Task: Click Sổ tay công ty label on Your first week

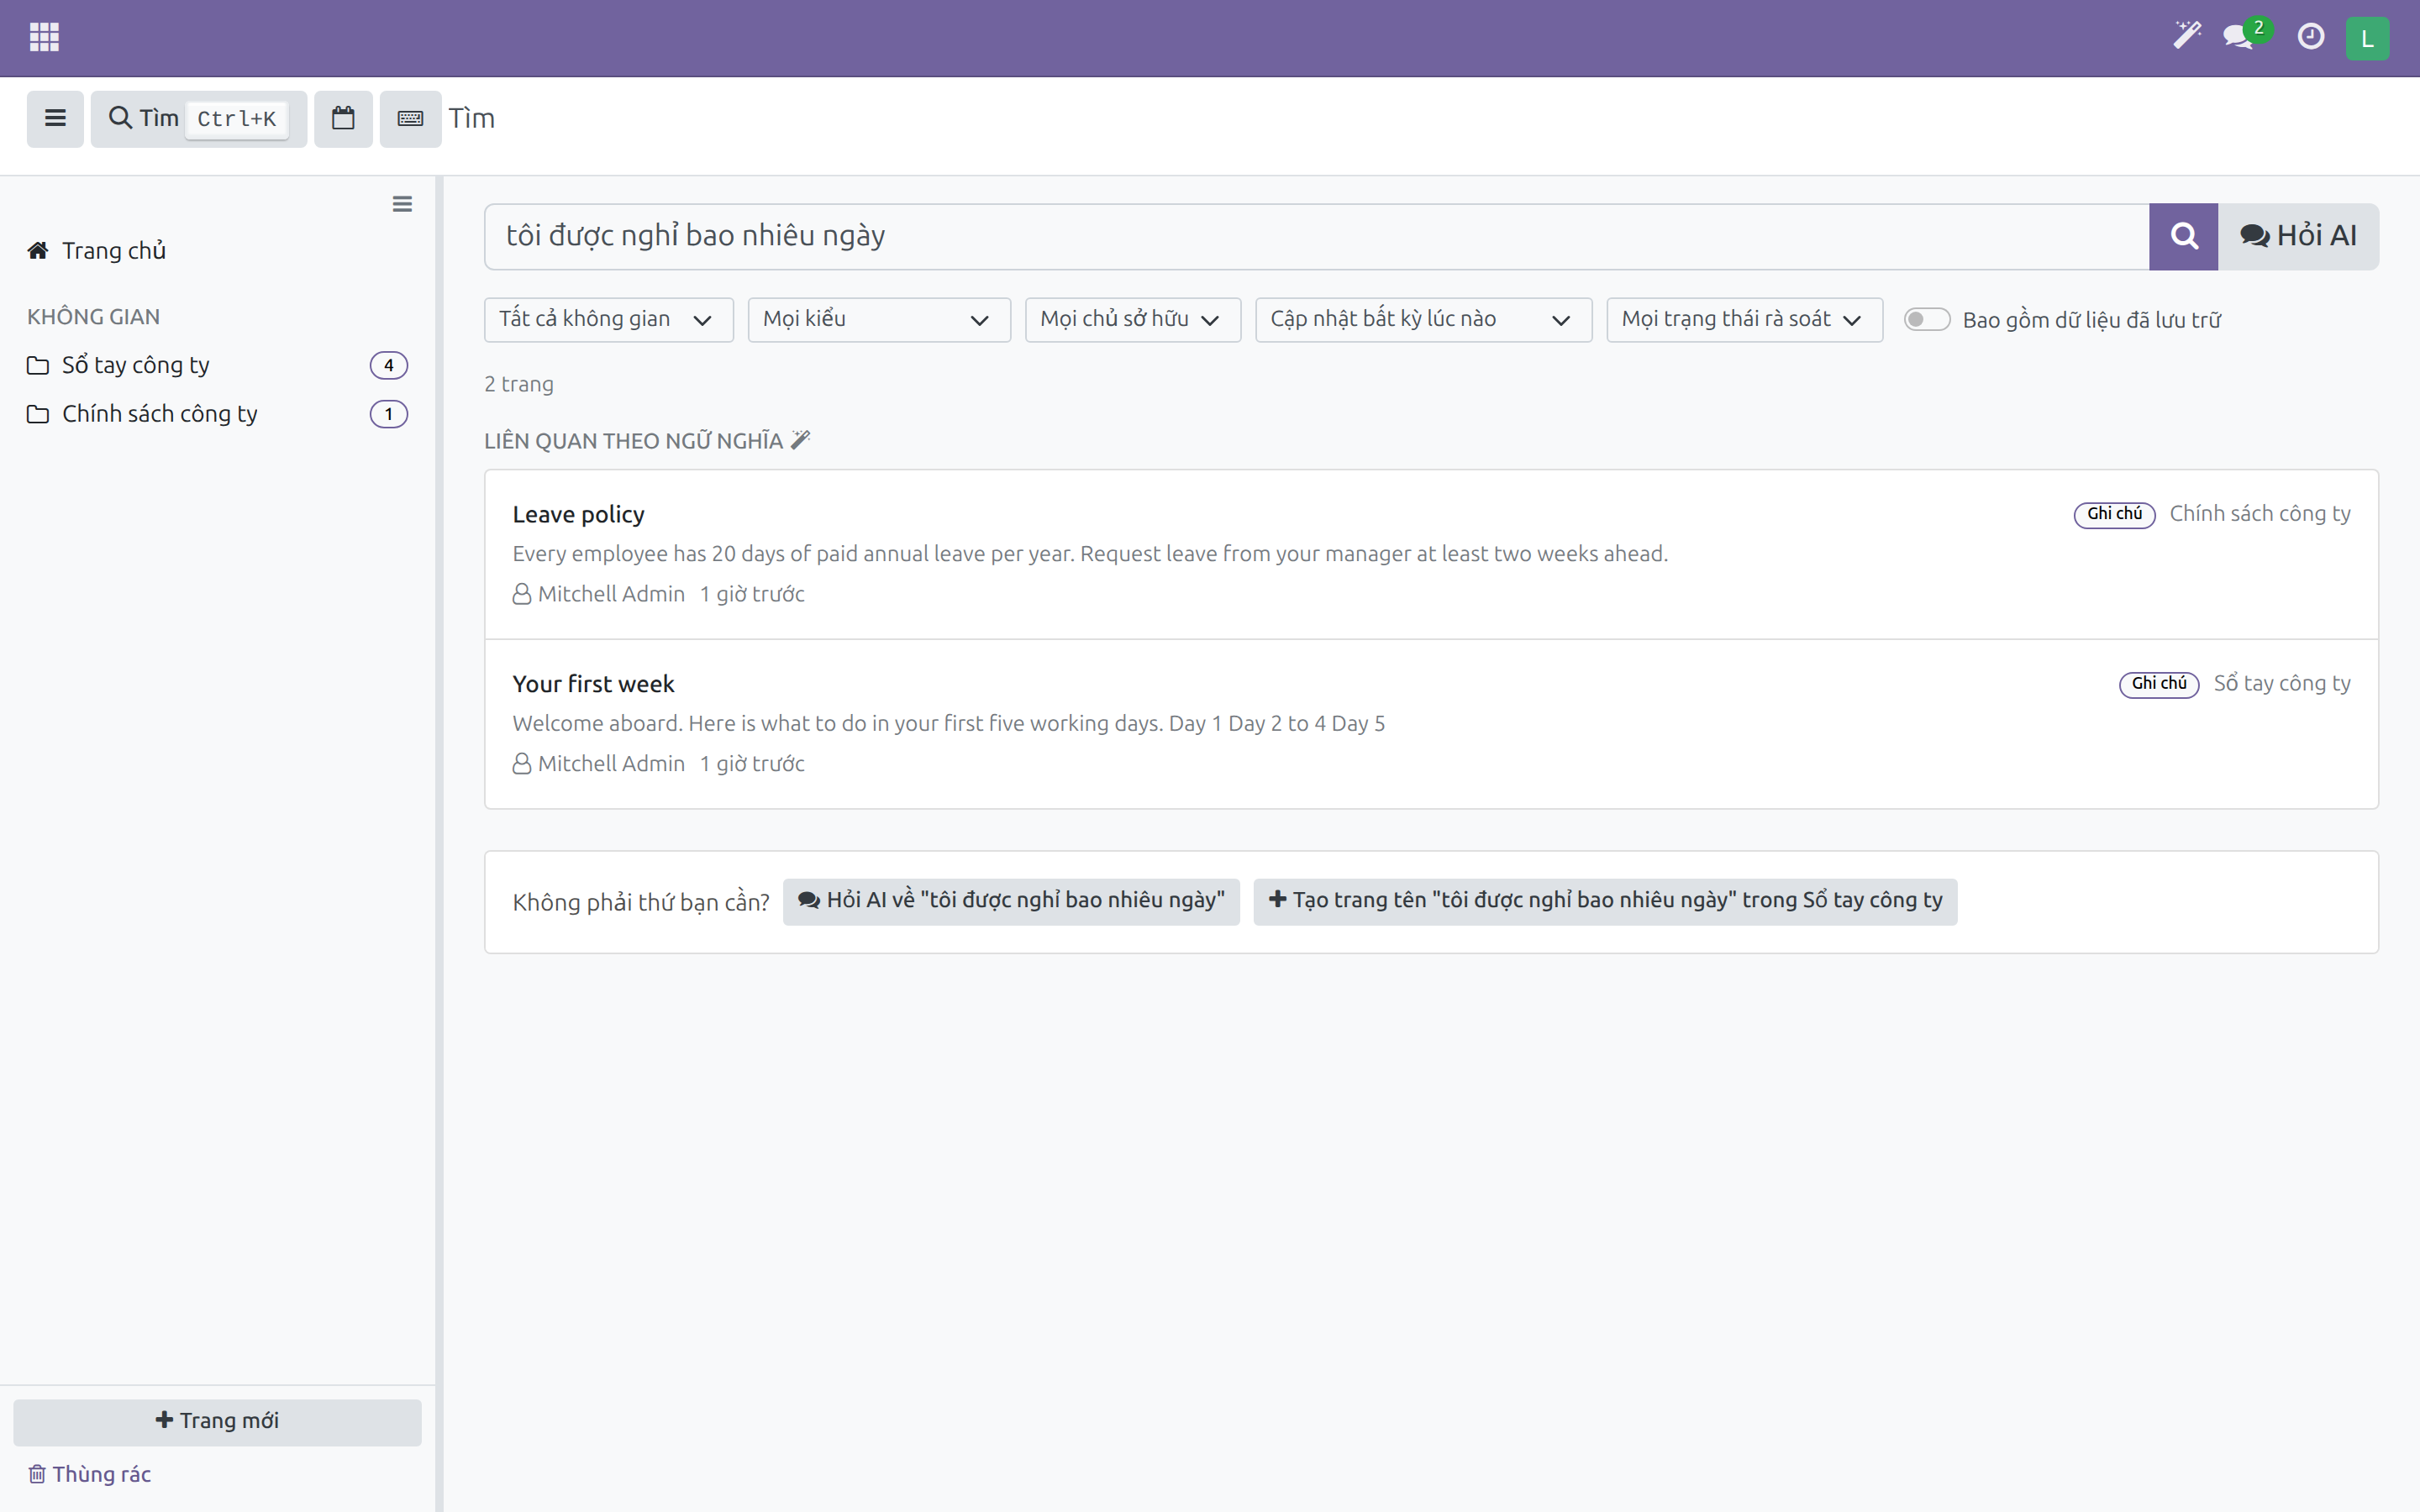Action: pos(2281,684)
